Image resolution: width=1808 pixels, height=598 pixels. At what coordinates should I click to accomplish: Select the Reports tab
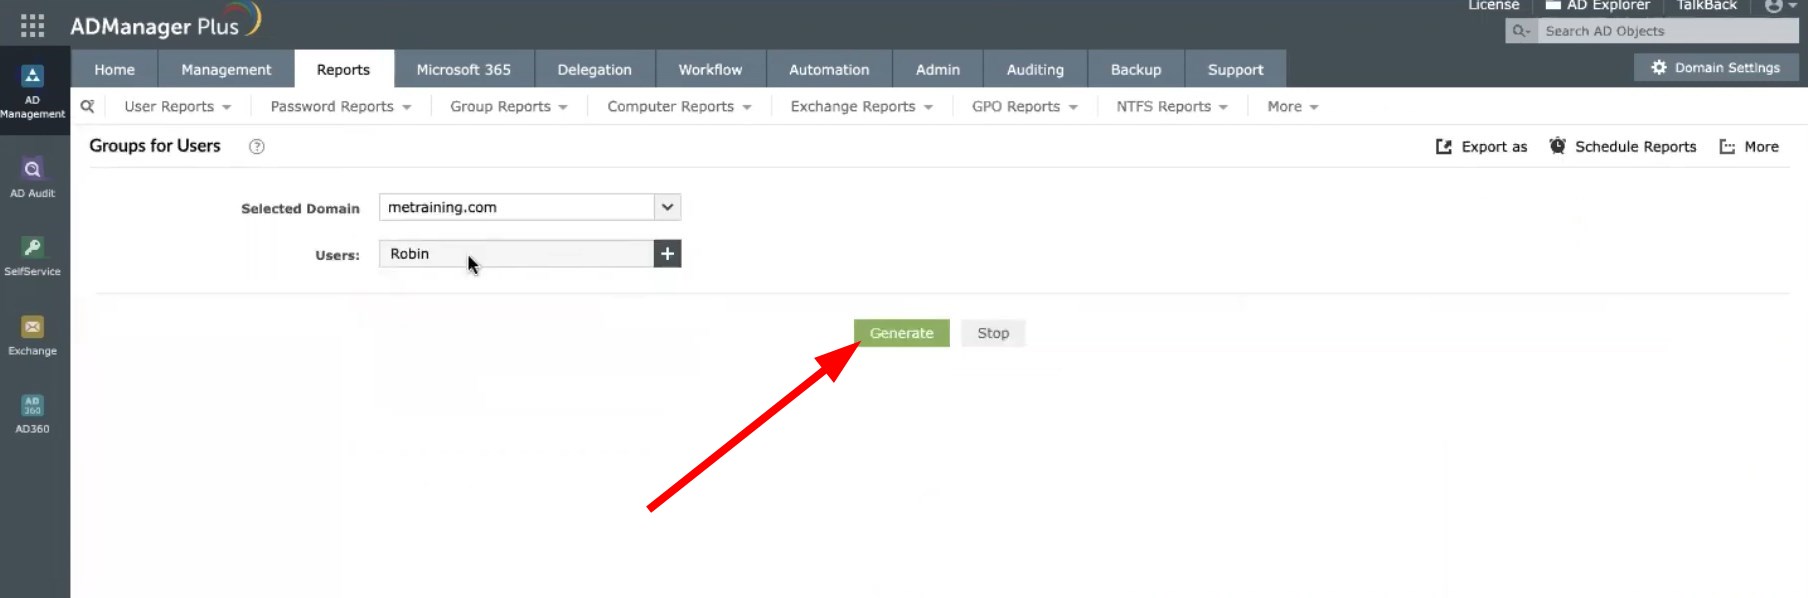tap(343, 69)
